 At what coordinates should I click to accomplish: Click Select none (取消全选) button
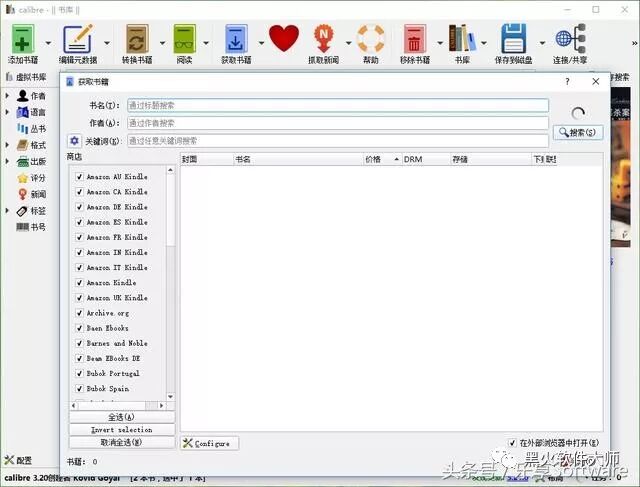pyautogui.click(x=122, y=442)
